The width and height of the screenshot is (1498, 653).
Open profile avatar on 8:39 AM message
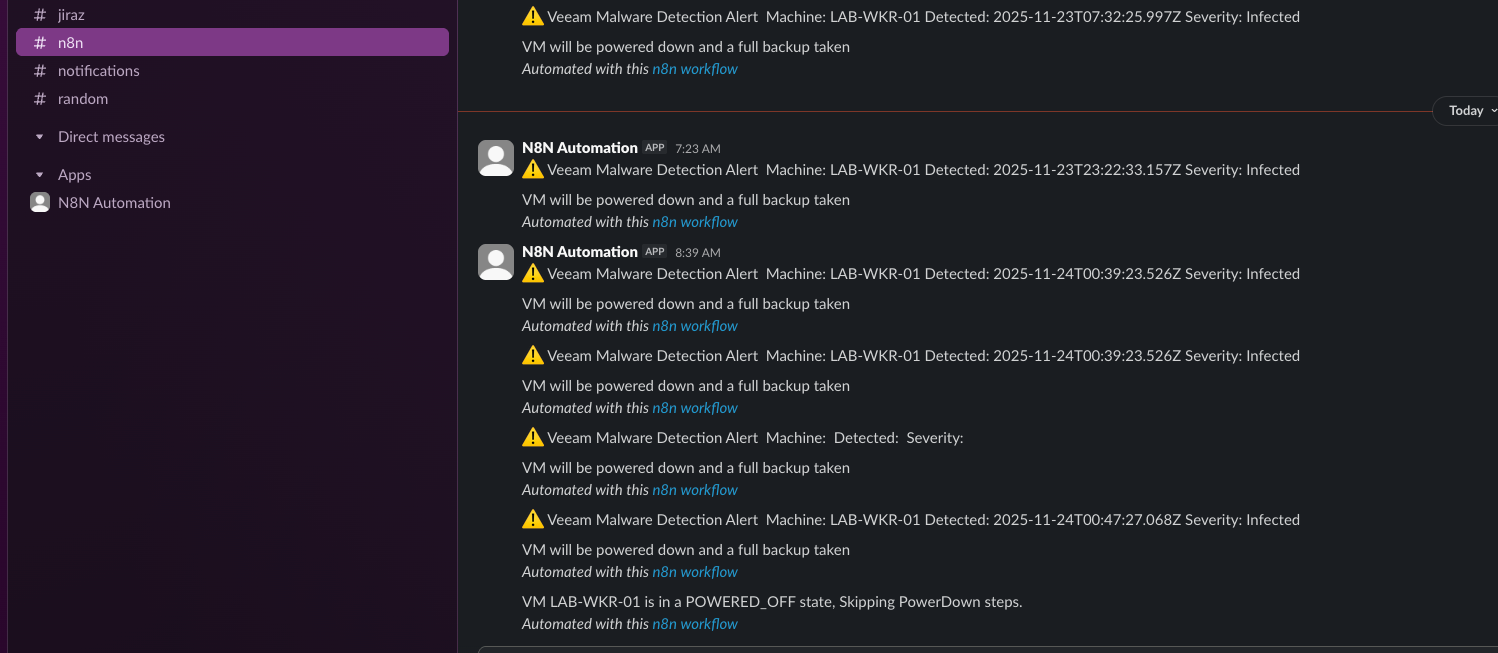[x=496, y=262]
